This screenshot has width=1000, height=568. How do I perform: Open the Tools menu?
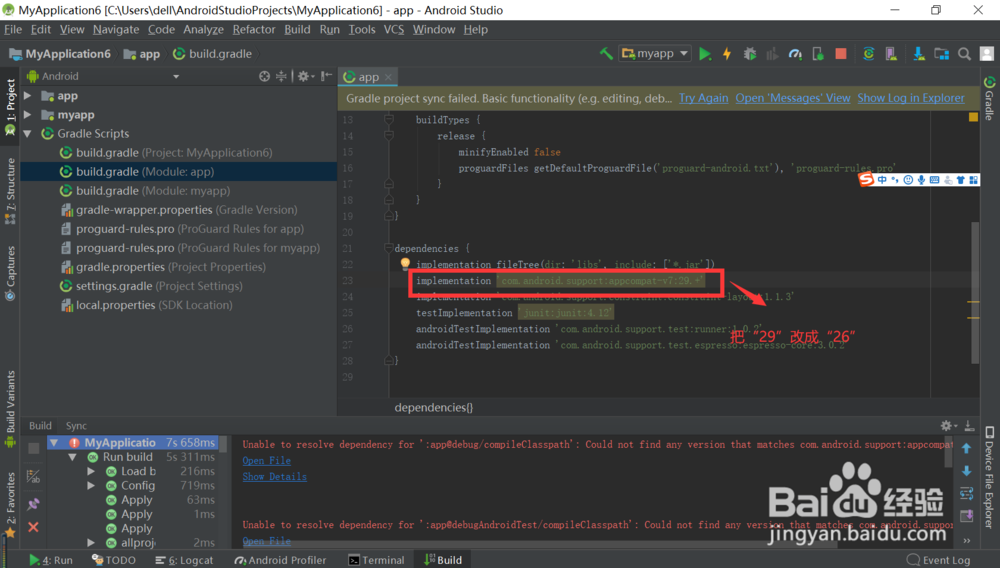[x=362, y=29]
